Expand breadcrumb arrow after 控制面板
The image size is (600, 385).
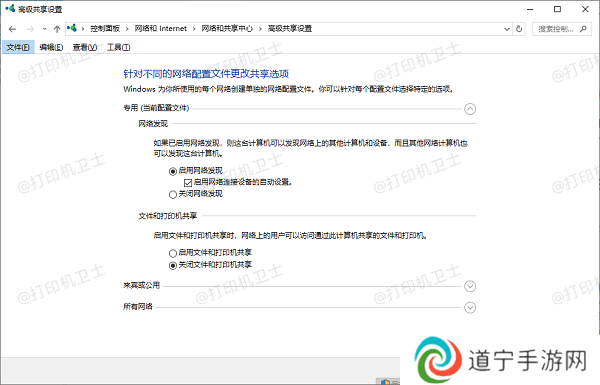pos(127,29)
